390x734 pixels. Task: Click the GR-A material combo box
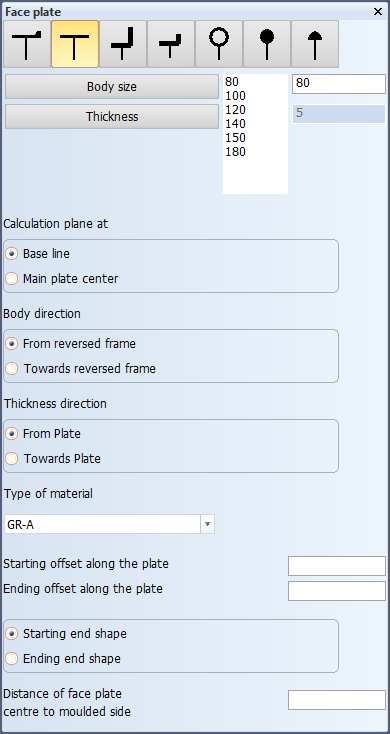[109, 525]
